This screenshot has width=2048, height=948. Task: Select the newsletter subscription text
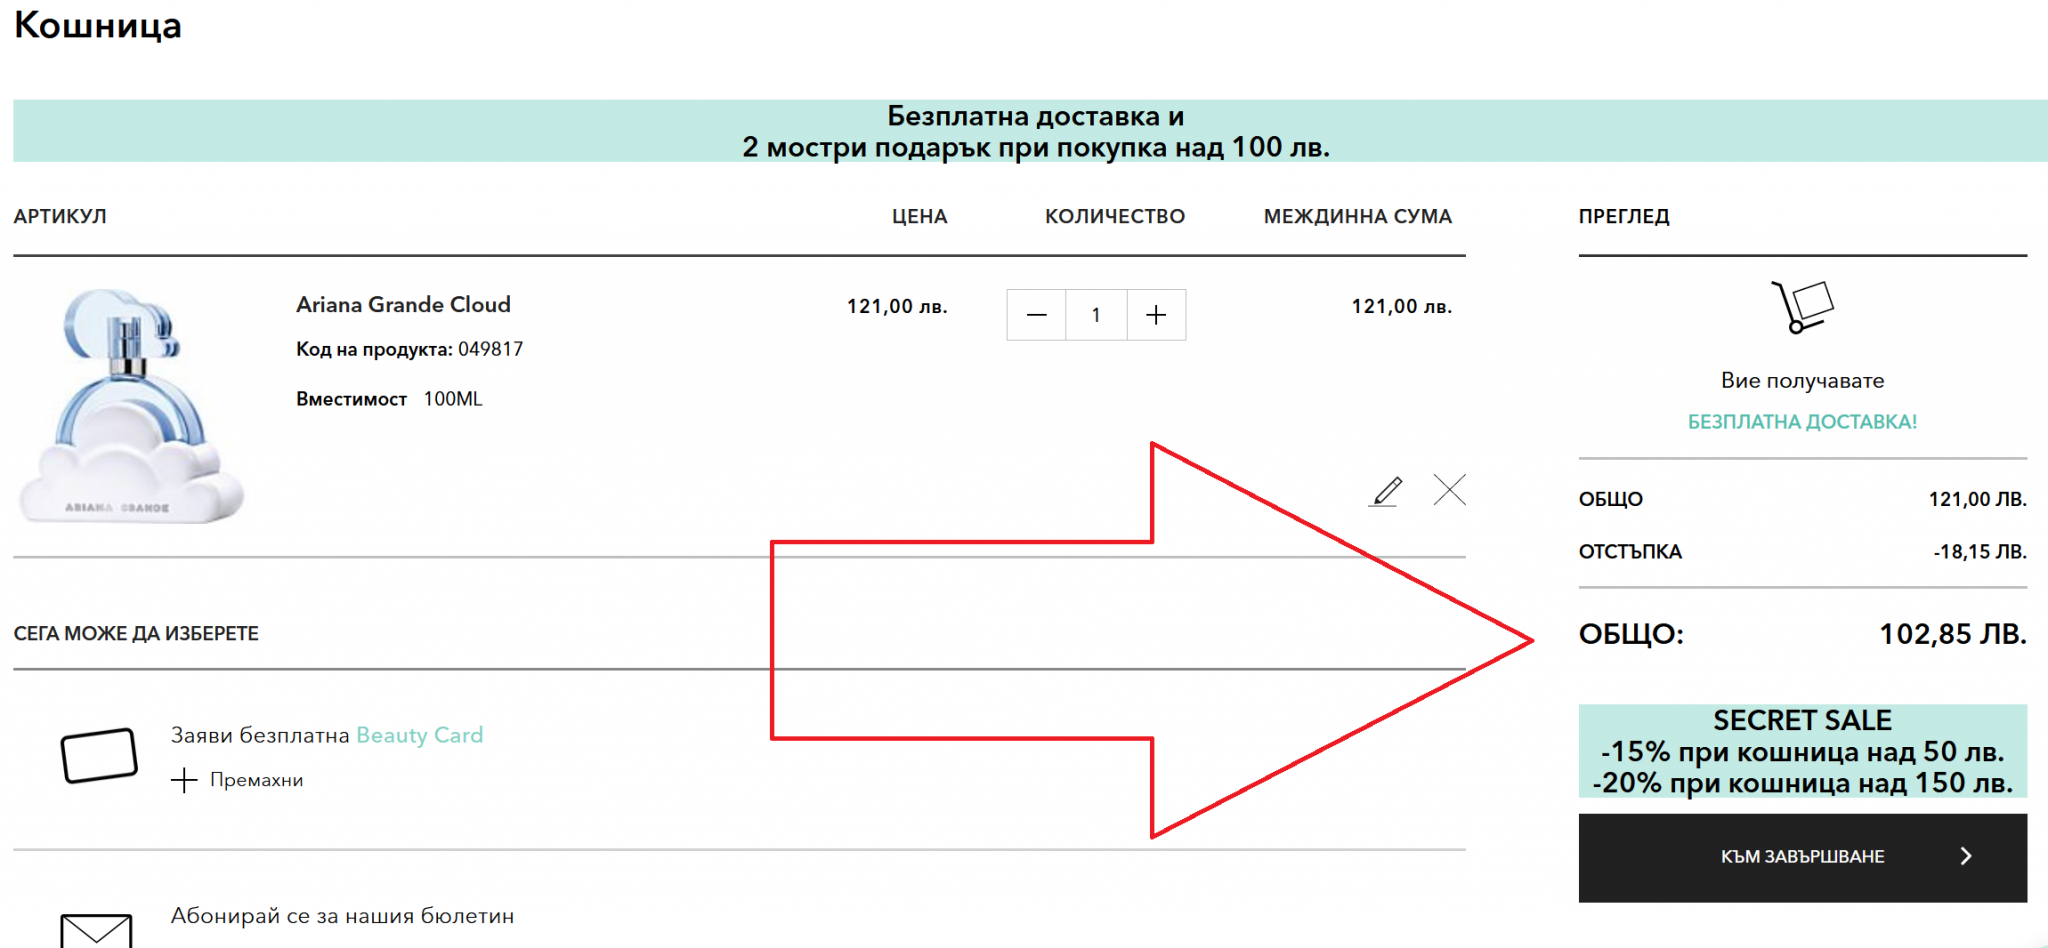[342, 916]
